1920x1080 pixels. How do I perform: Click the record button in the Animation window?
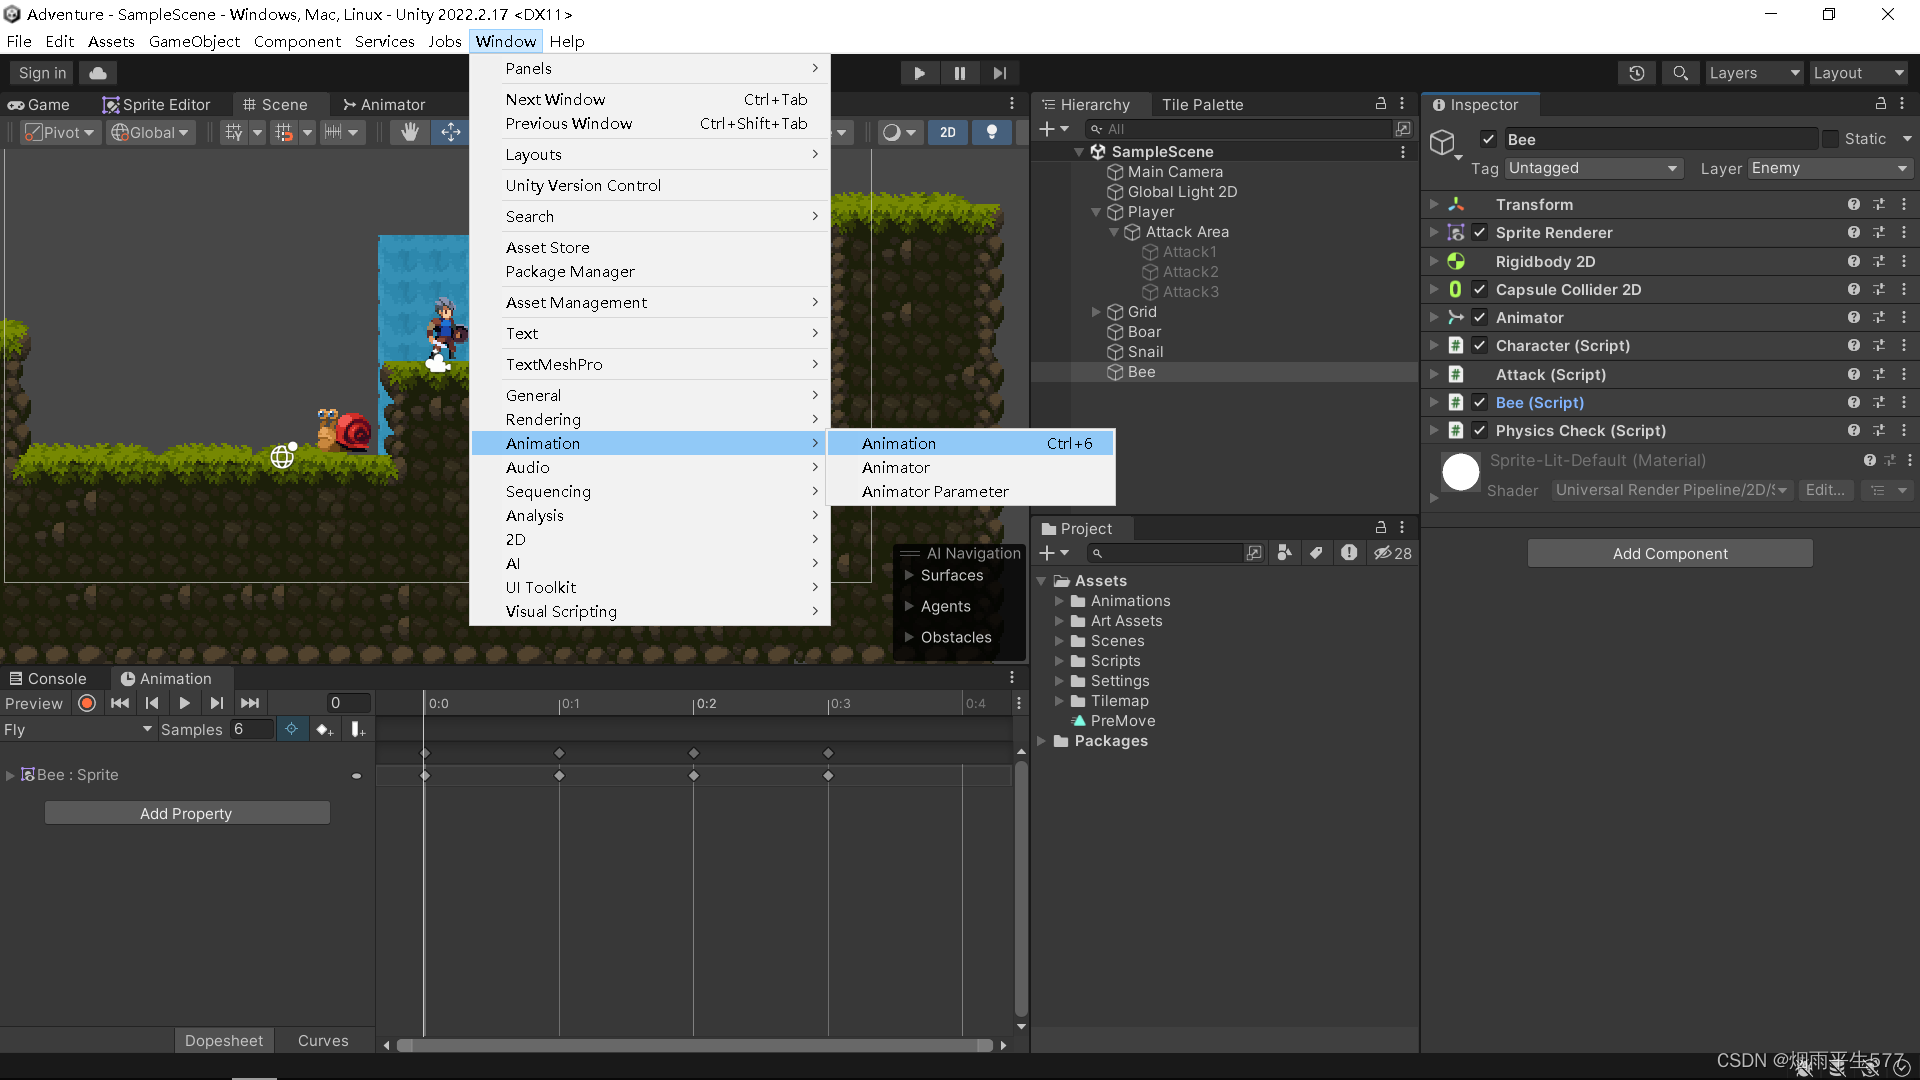pos(87,703)
